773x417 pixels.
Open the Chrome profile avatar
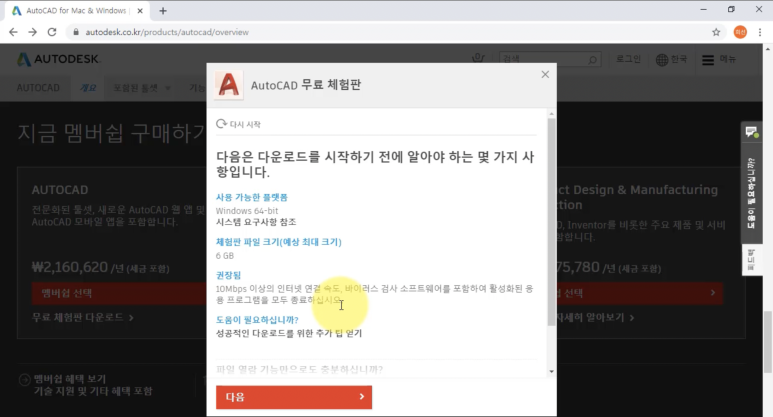[740, 32]
